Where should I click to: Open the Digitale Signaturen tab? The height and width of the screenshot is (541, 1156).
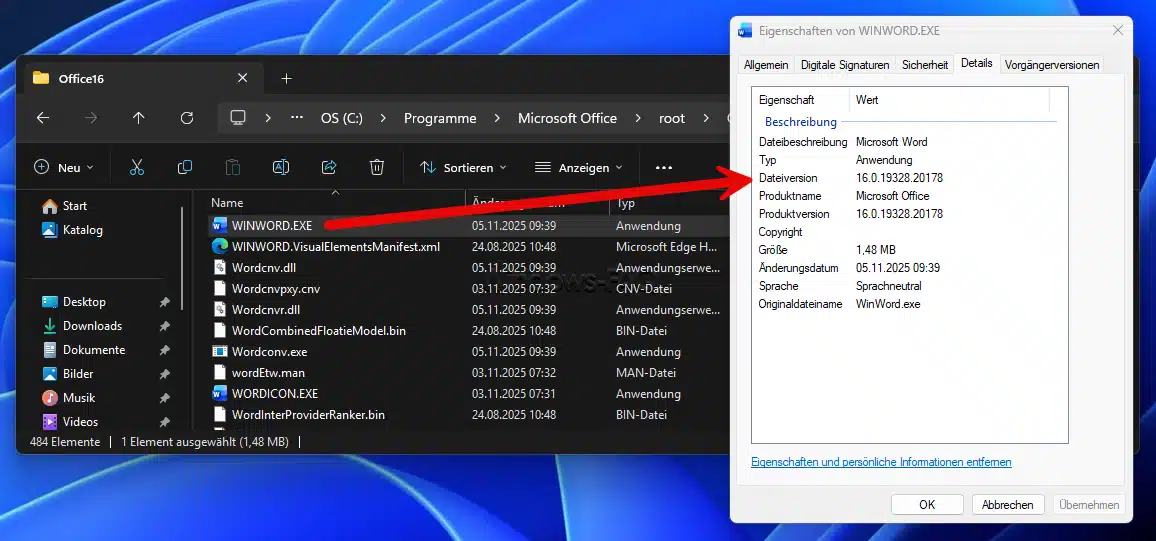click(x=845, y=65)
